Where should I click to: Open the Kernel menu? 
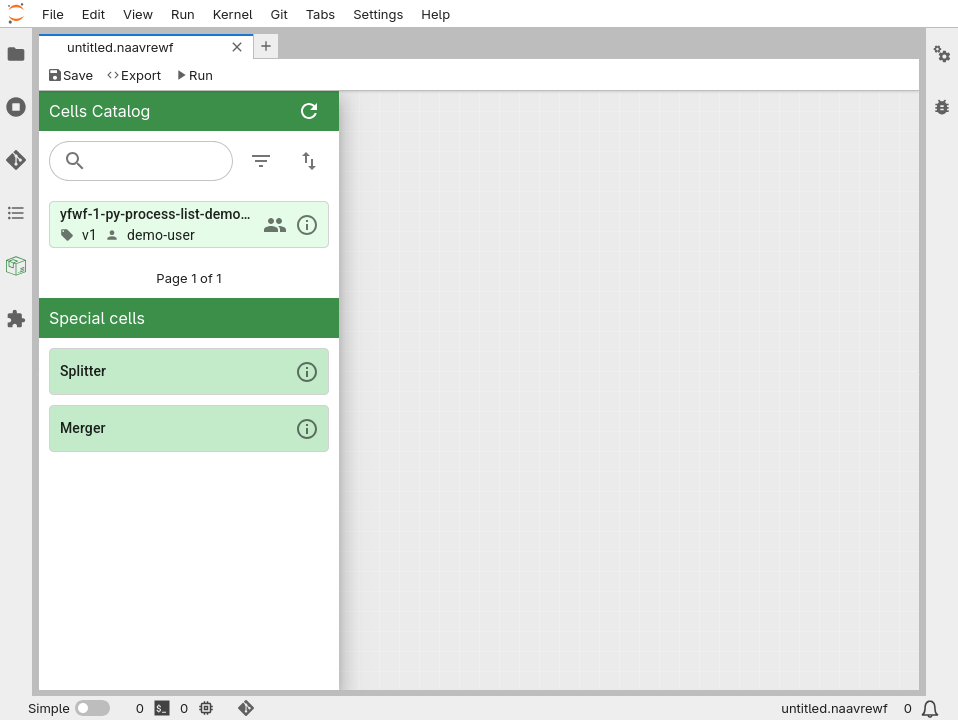(232, 14)
